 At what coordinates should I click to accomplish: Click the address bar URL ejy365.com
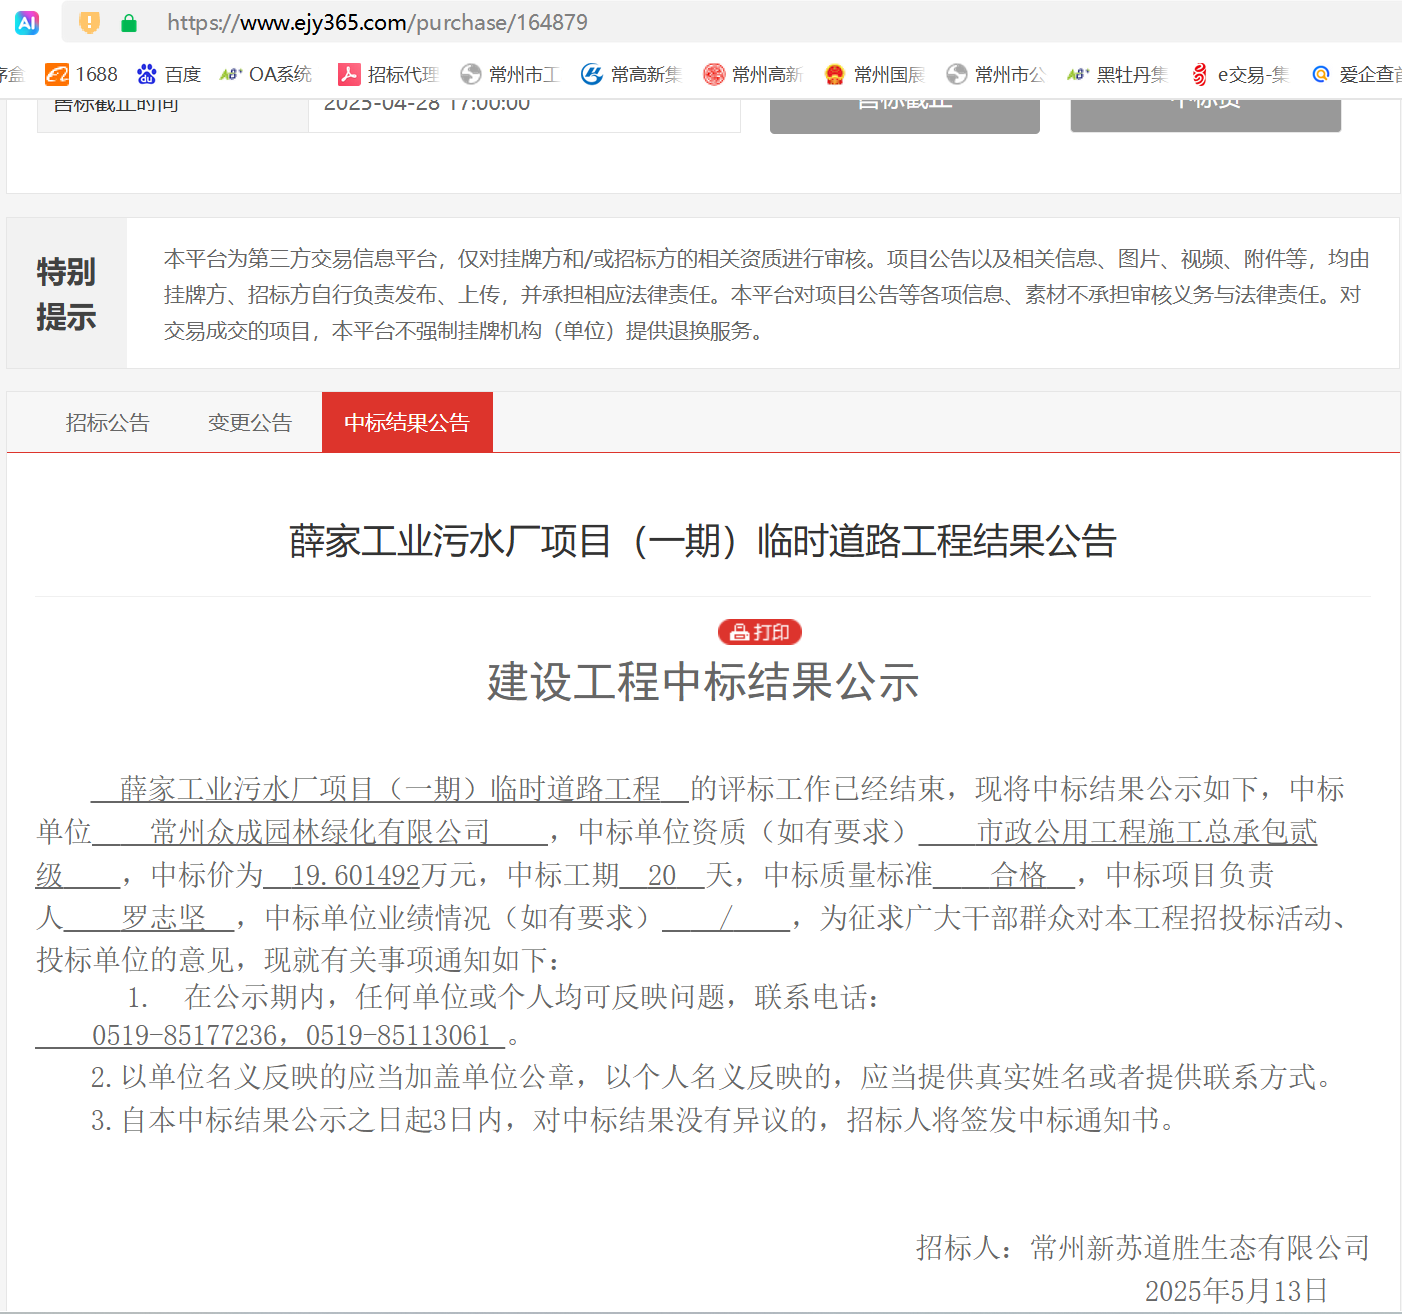tap(377, 22)
